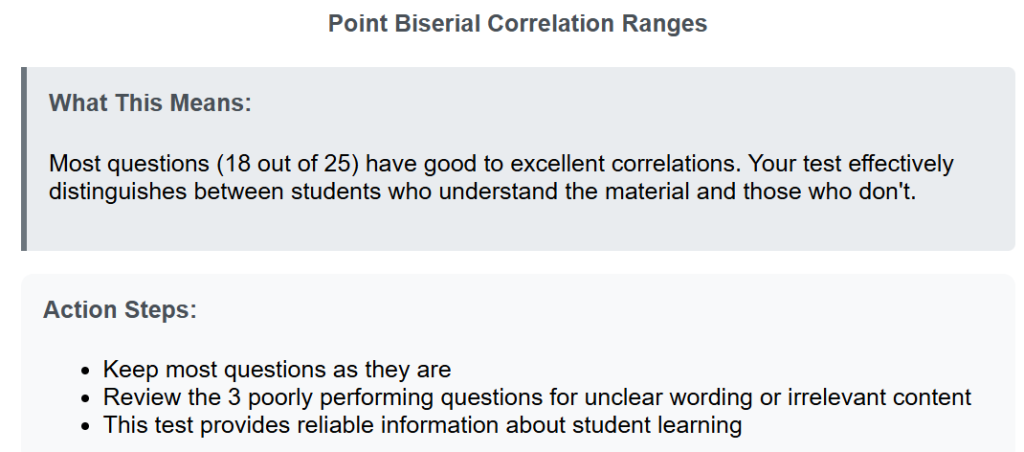Screen dimensions: 1024x452
Task: Select the "This test provides reliable information" line
Action: click(x=423, y=425)
